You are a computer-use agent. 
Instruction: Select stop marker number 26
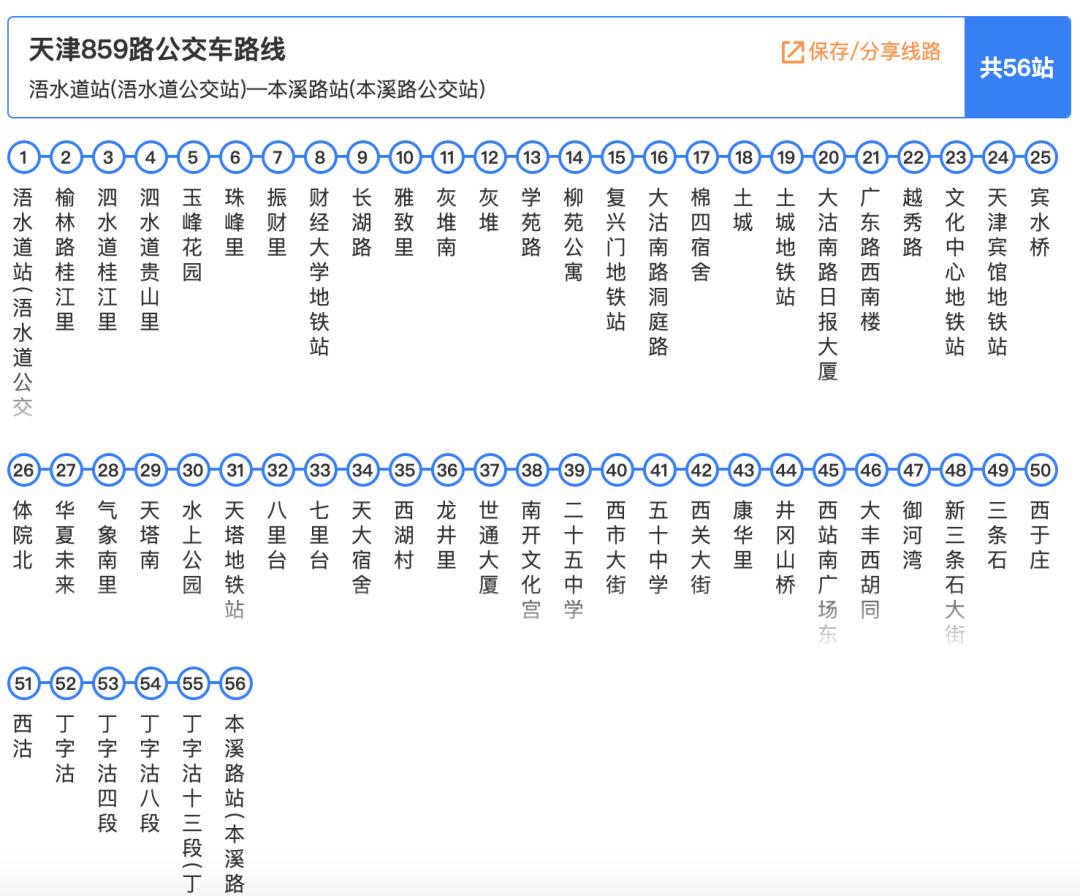click(23, 470)
